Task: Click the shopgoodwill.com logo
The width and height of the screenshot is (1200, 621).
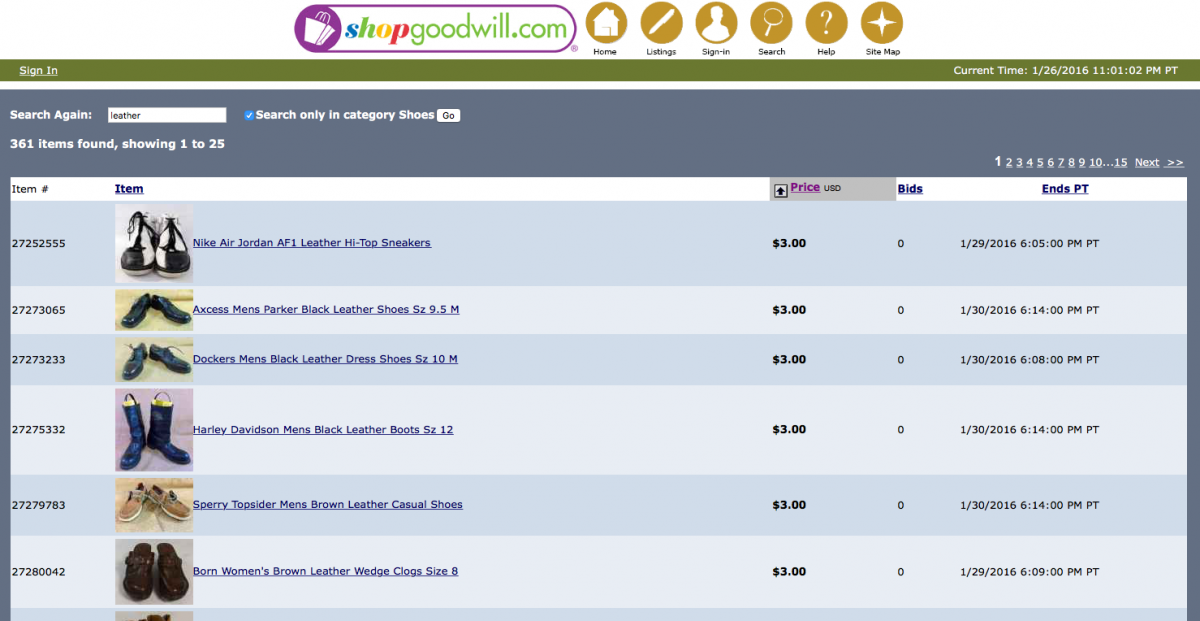Action: point(436,28)
